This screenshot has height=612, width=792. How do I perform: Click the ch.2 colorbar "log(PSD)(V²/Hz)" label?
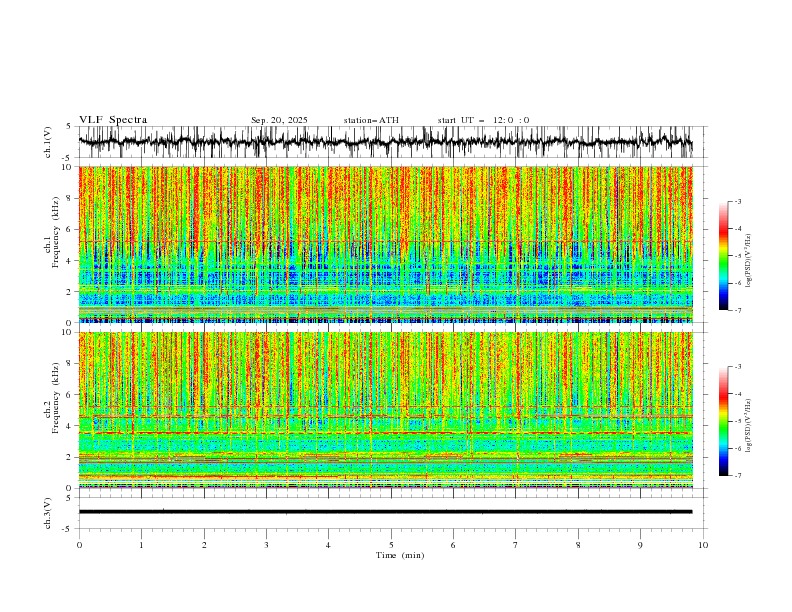(749, 426)
